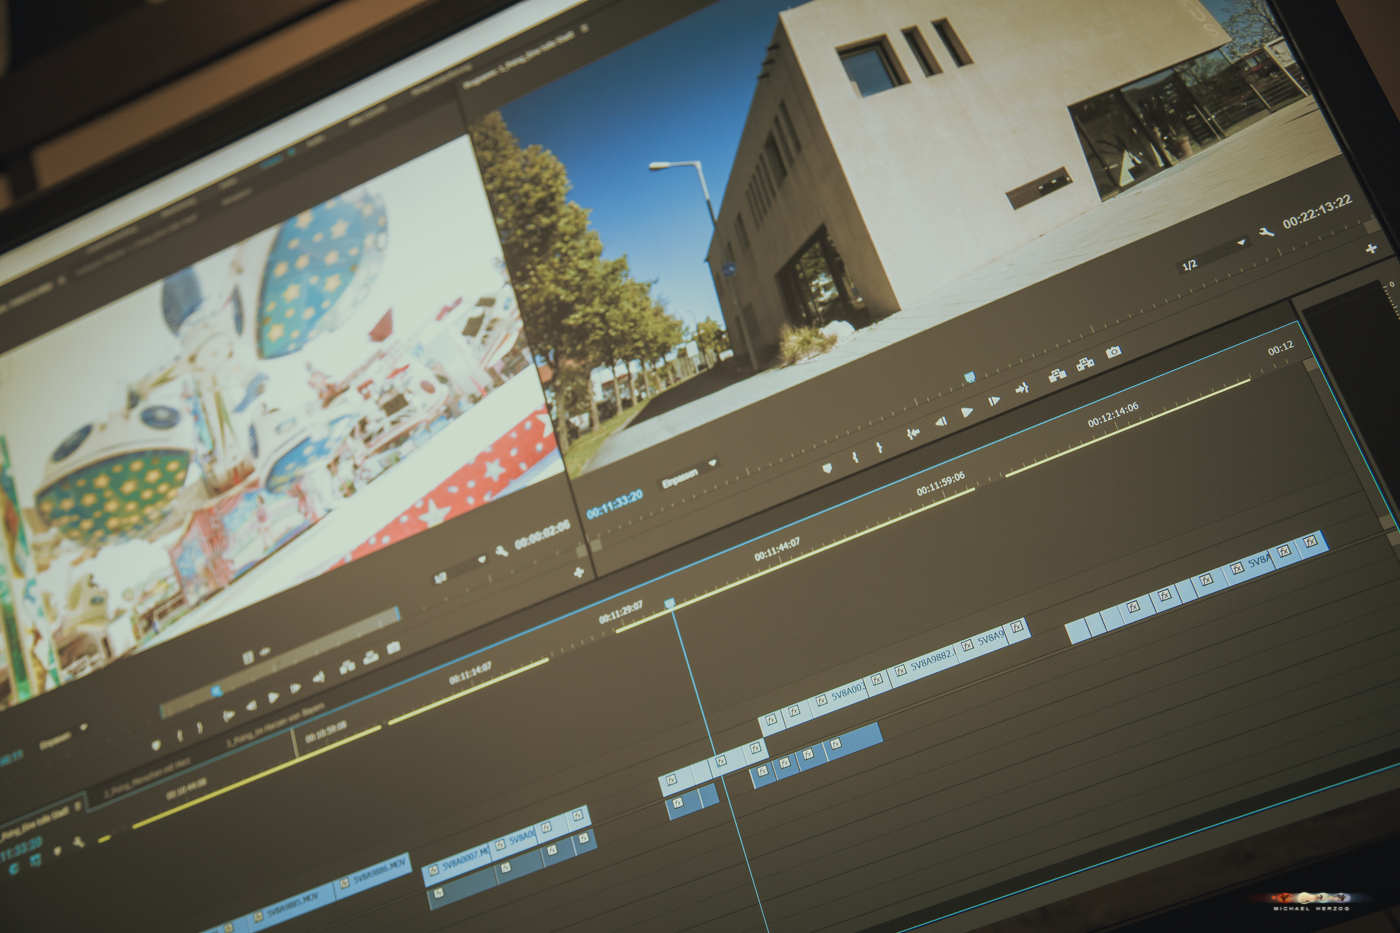Add a marker in the Program monitor
This screenshot has height=933, width=1400.
pos(827,467)
